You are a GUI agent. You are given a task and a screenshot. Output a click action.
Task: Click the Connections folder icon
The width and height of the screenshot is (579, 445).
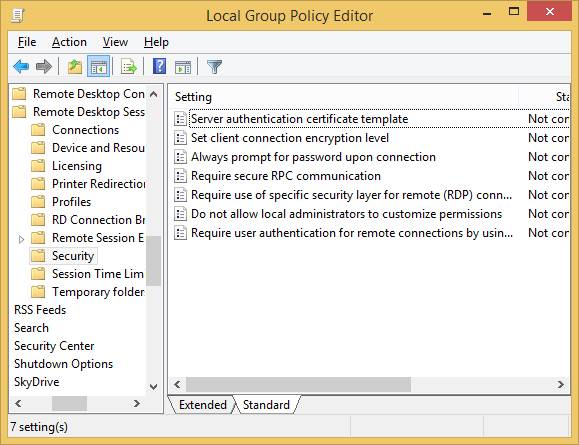(x=38, y=130)
